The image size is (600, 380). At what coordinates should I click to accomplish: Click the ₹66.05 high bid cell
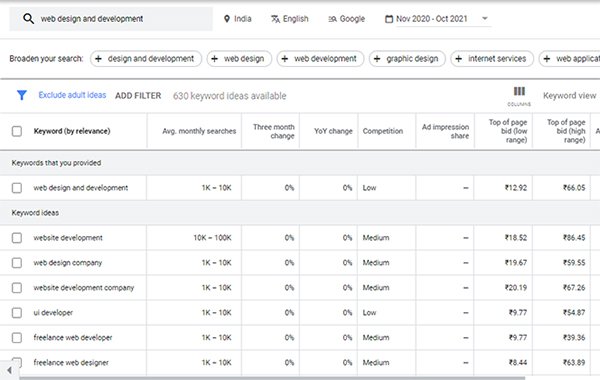click(x=574, y=188)
